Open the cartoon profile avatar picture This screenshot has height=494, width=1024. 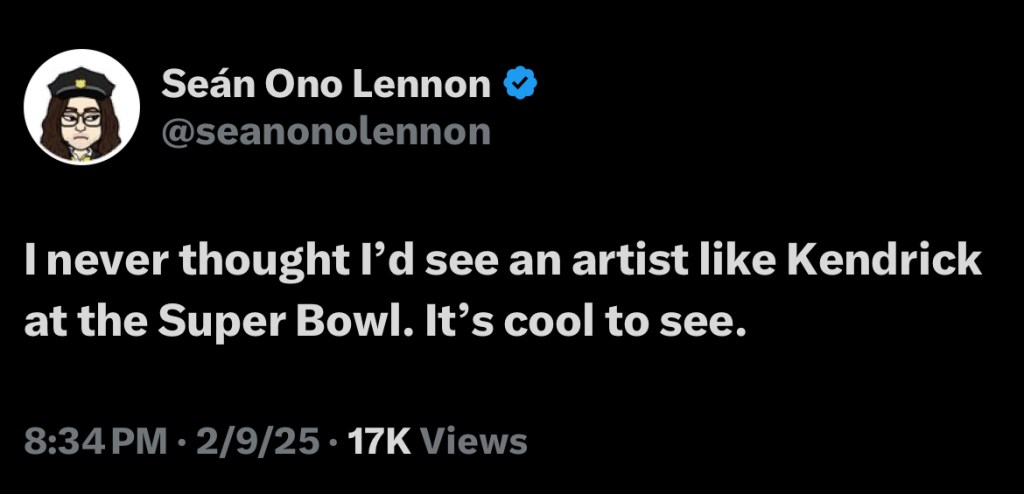[x=82, y=106]
